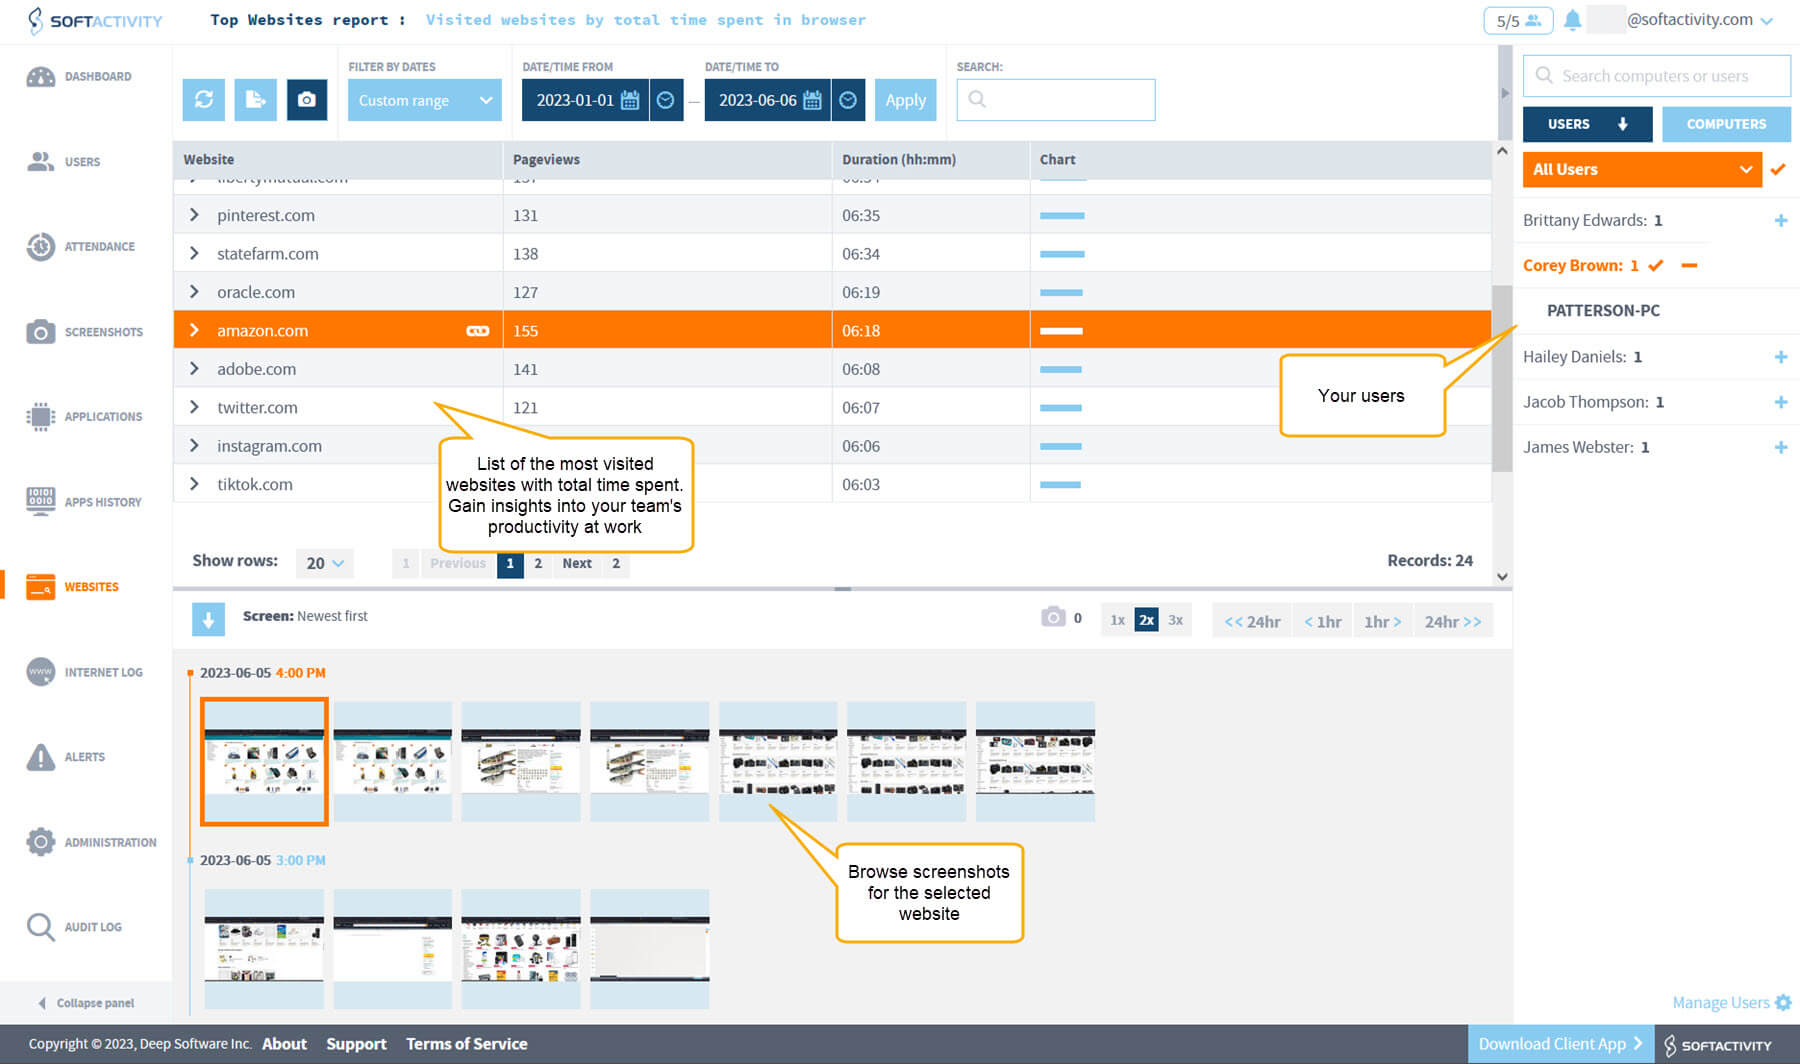This screenshot has width=1800, height=1064.
Task: Click the 5/5 user licenses badge
Action: click(1518, 20)
